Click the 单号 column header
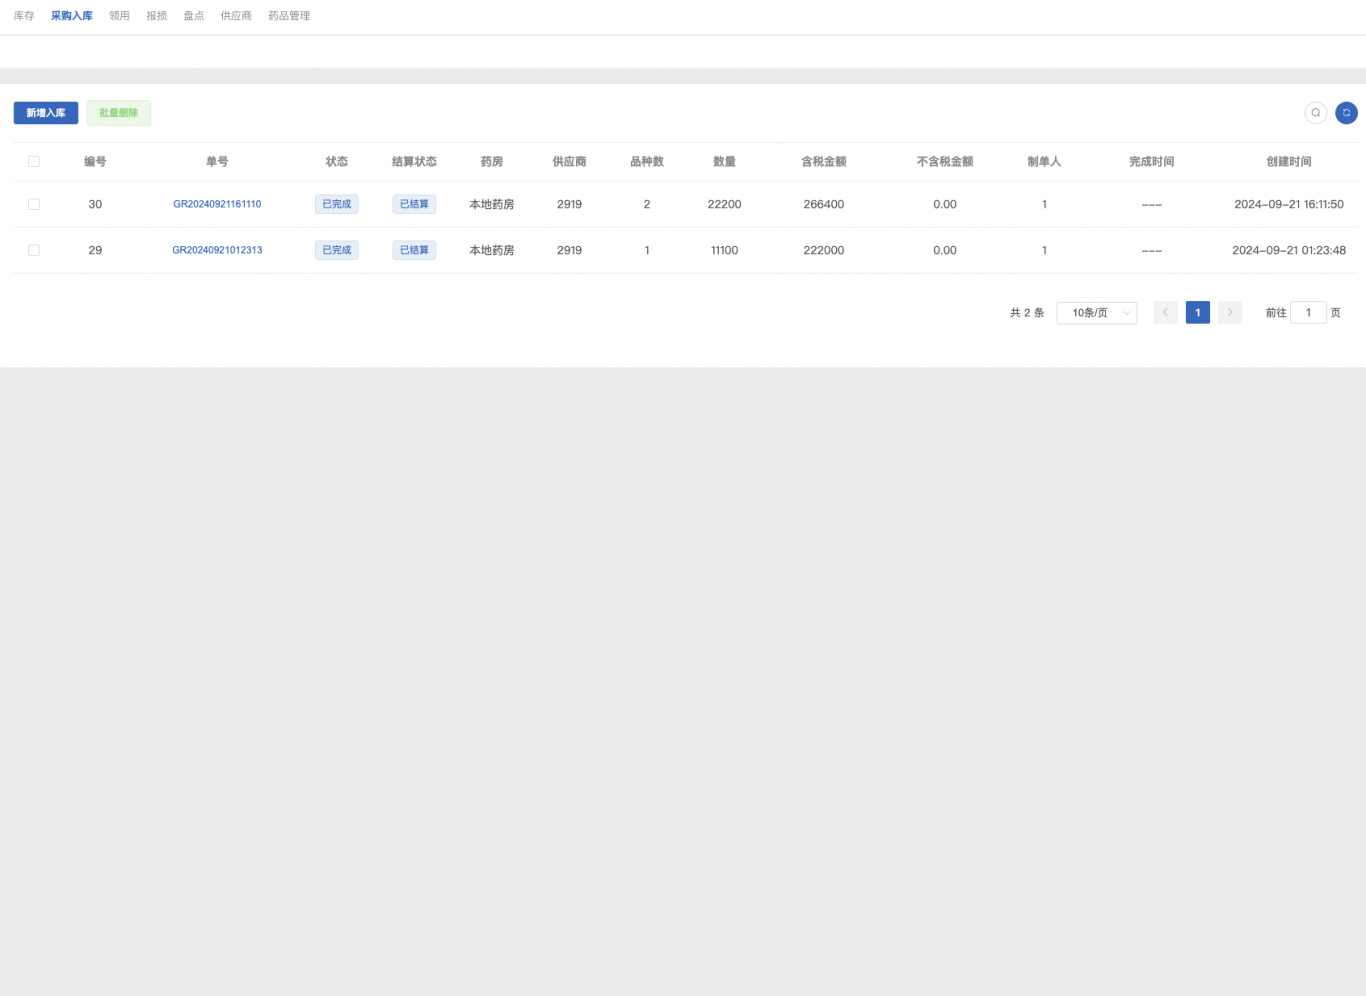The height and width of the screenshot is (996, 1366). pos(217,161)
